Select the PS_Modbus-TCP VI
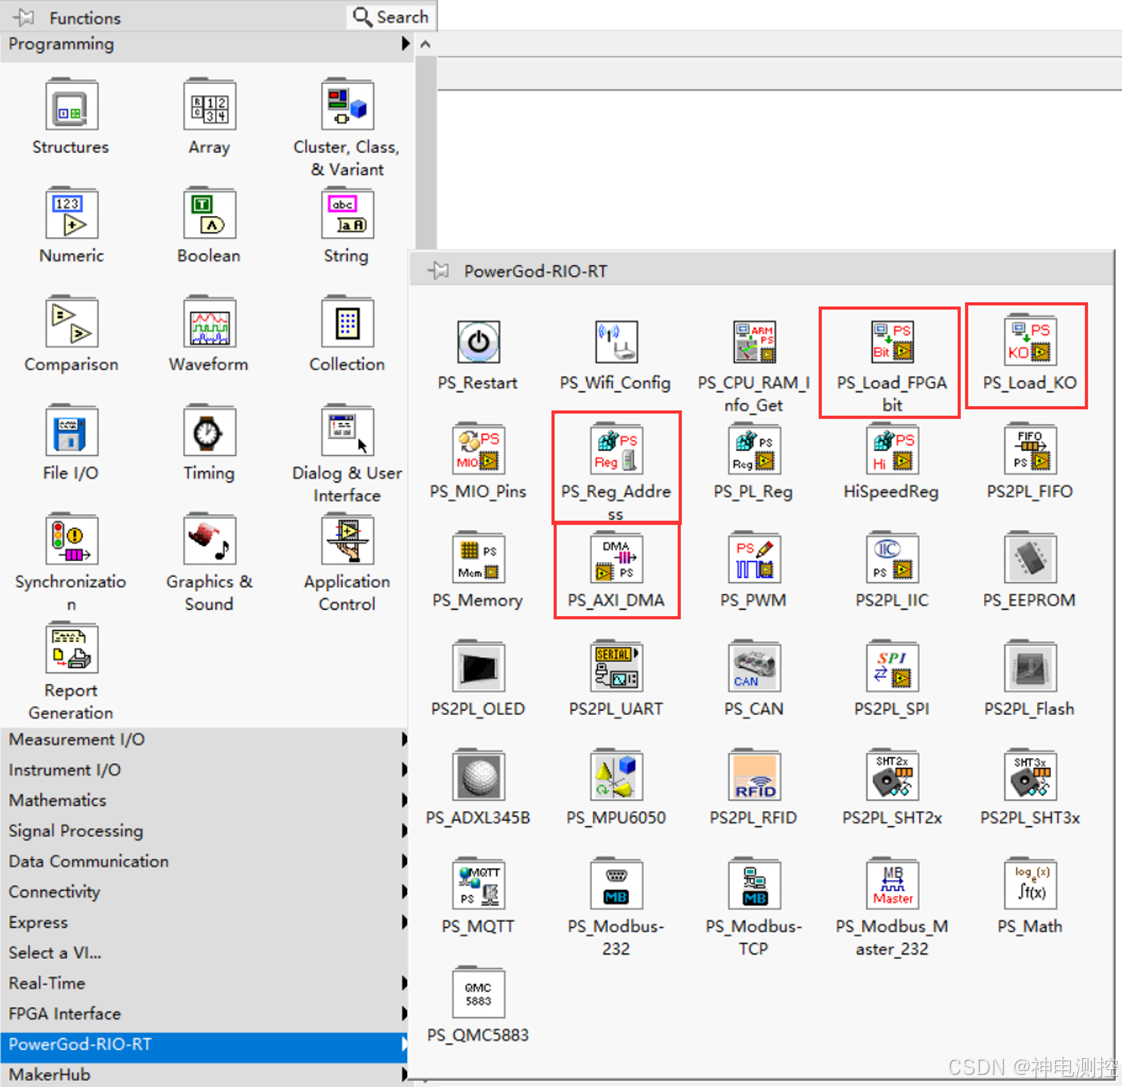This screenshot has height=1087, width=1122. pyautogui.click(x=754, y=883)
